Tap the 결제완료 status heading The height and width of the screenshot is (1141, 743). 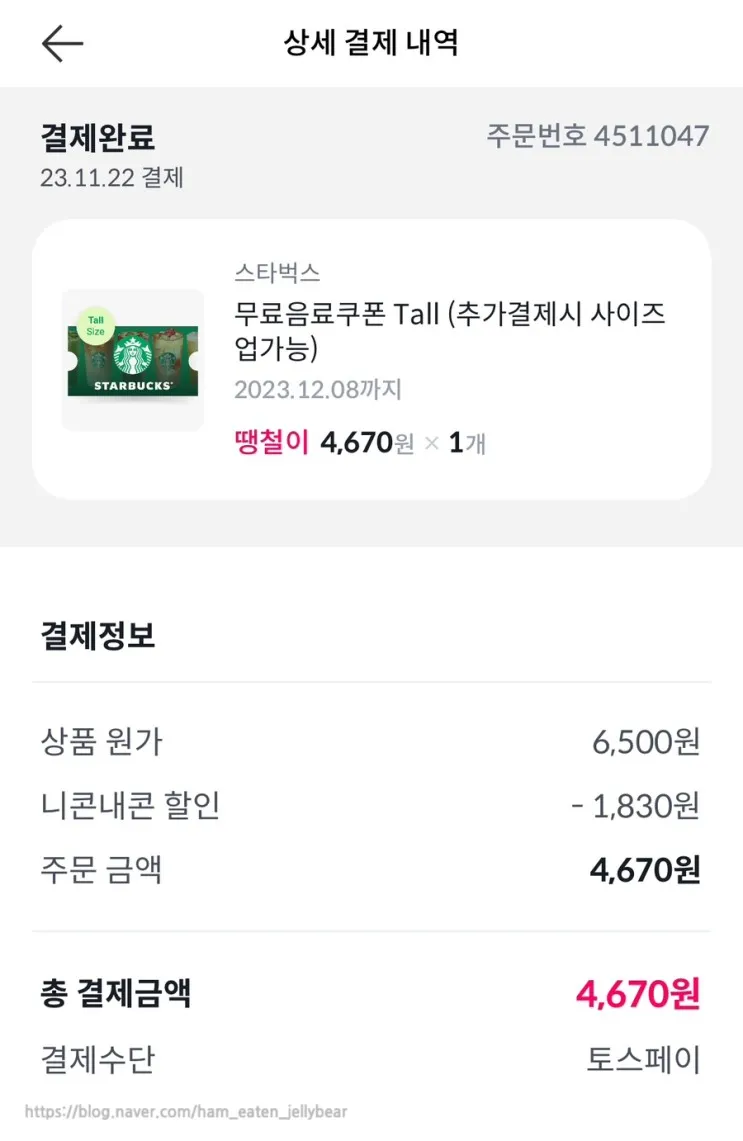pos(97,137)
